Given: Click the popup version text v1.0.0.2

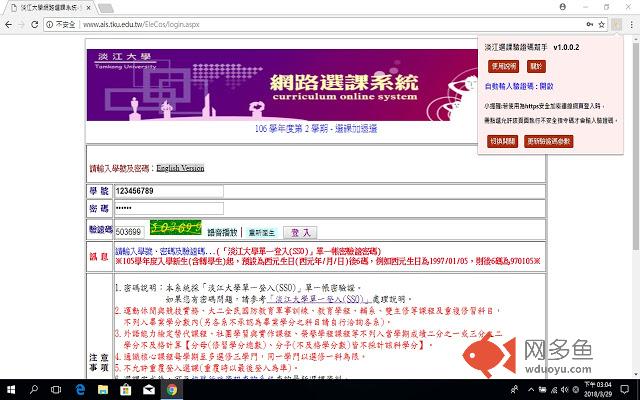Looking at the screenshot, I should pyautogui.click(x=566, y=47).
